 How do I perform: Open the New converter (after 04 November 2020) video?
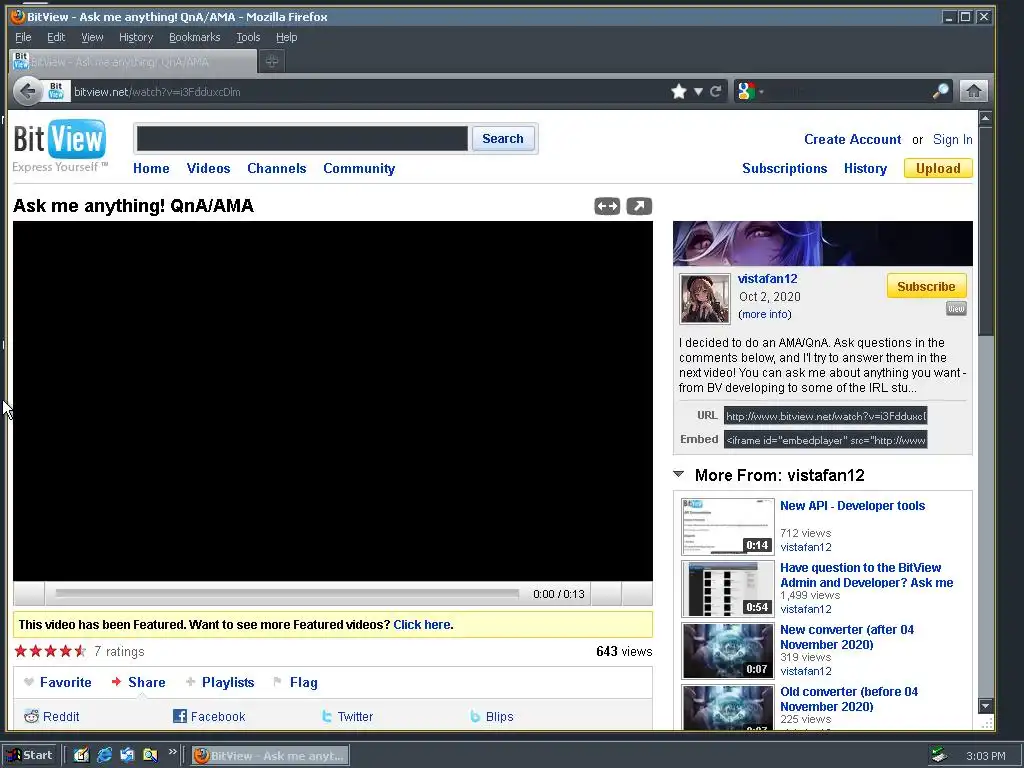(847, 637)
